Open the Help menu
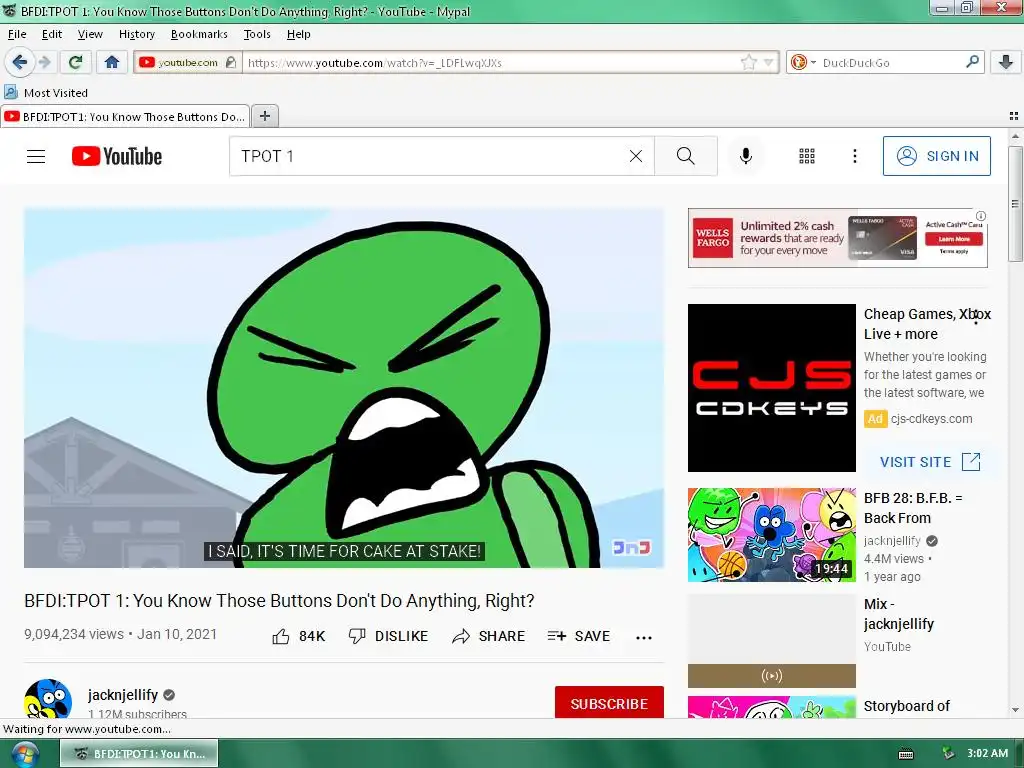This screenshot has width=1024, height=768. (298, 34)
